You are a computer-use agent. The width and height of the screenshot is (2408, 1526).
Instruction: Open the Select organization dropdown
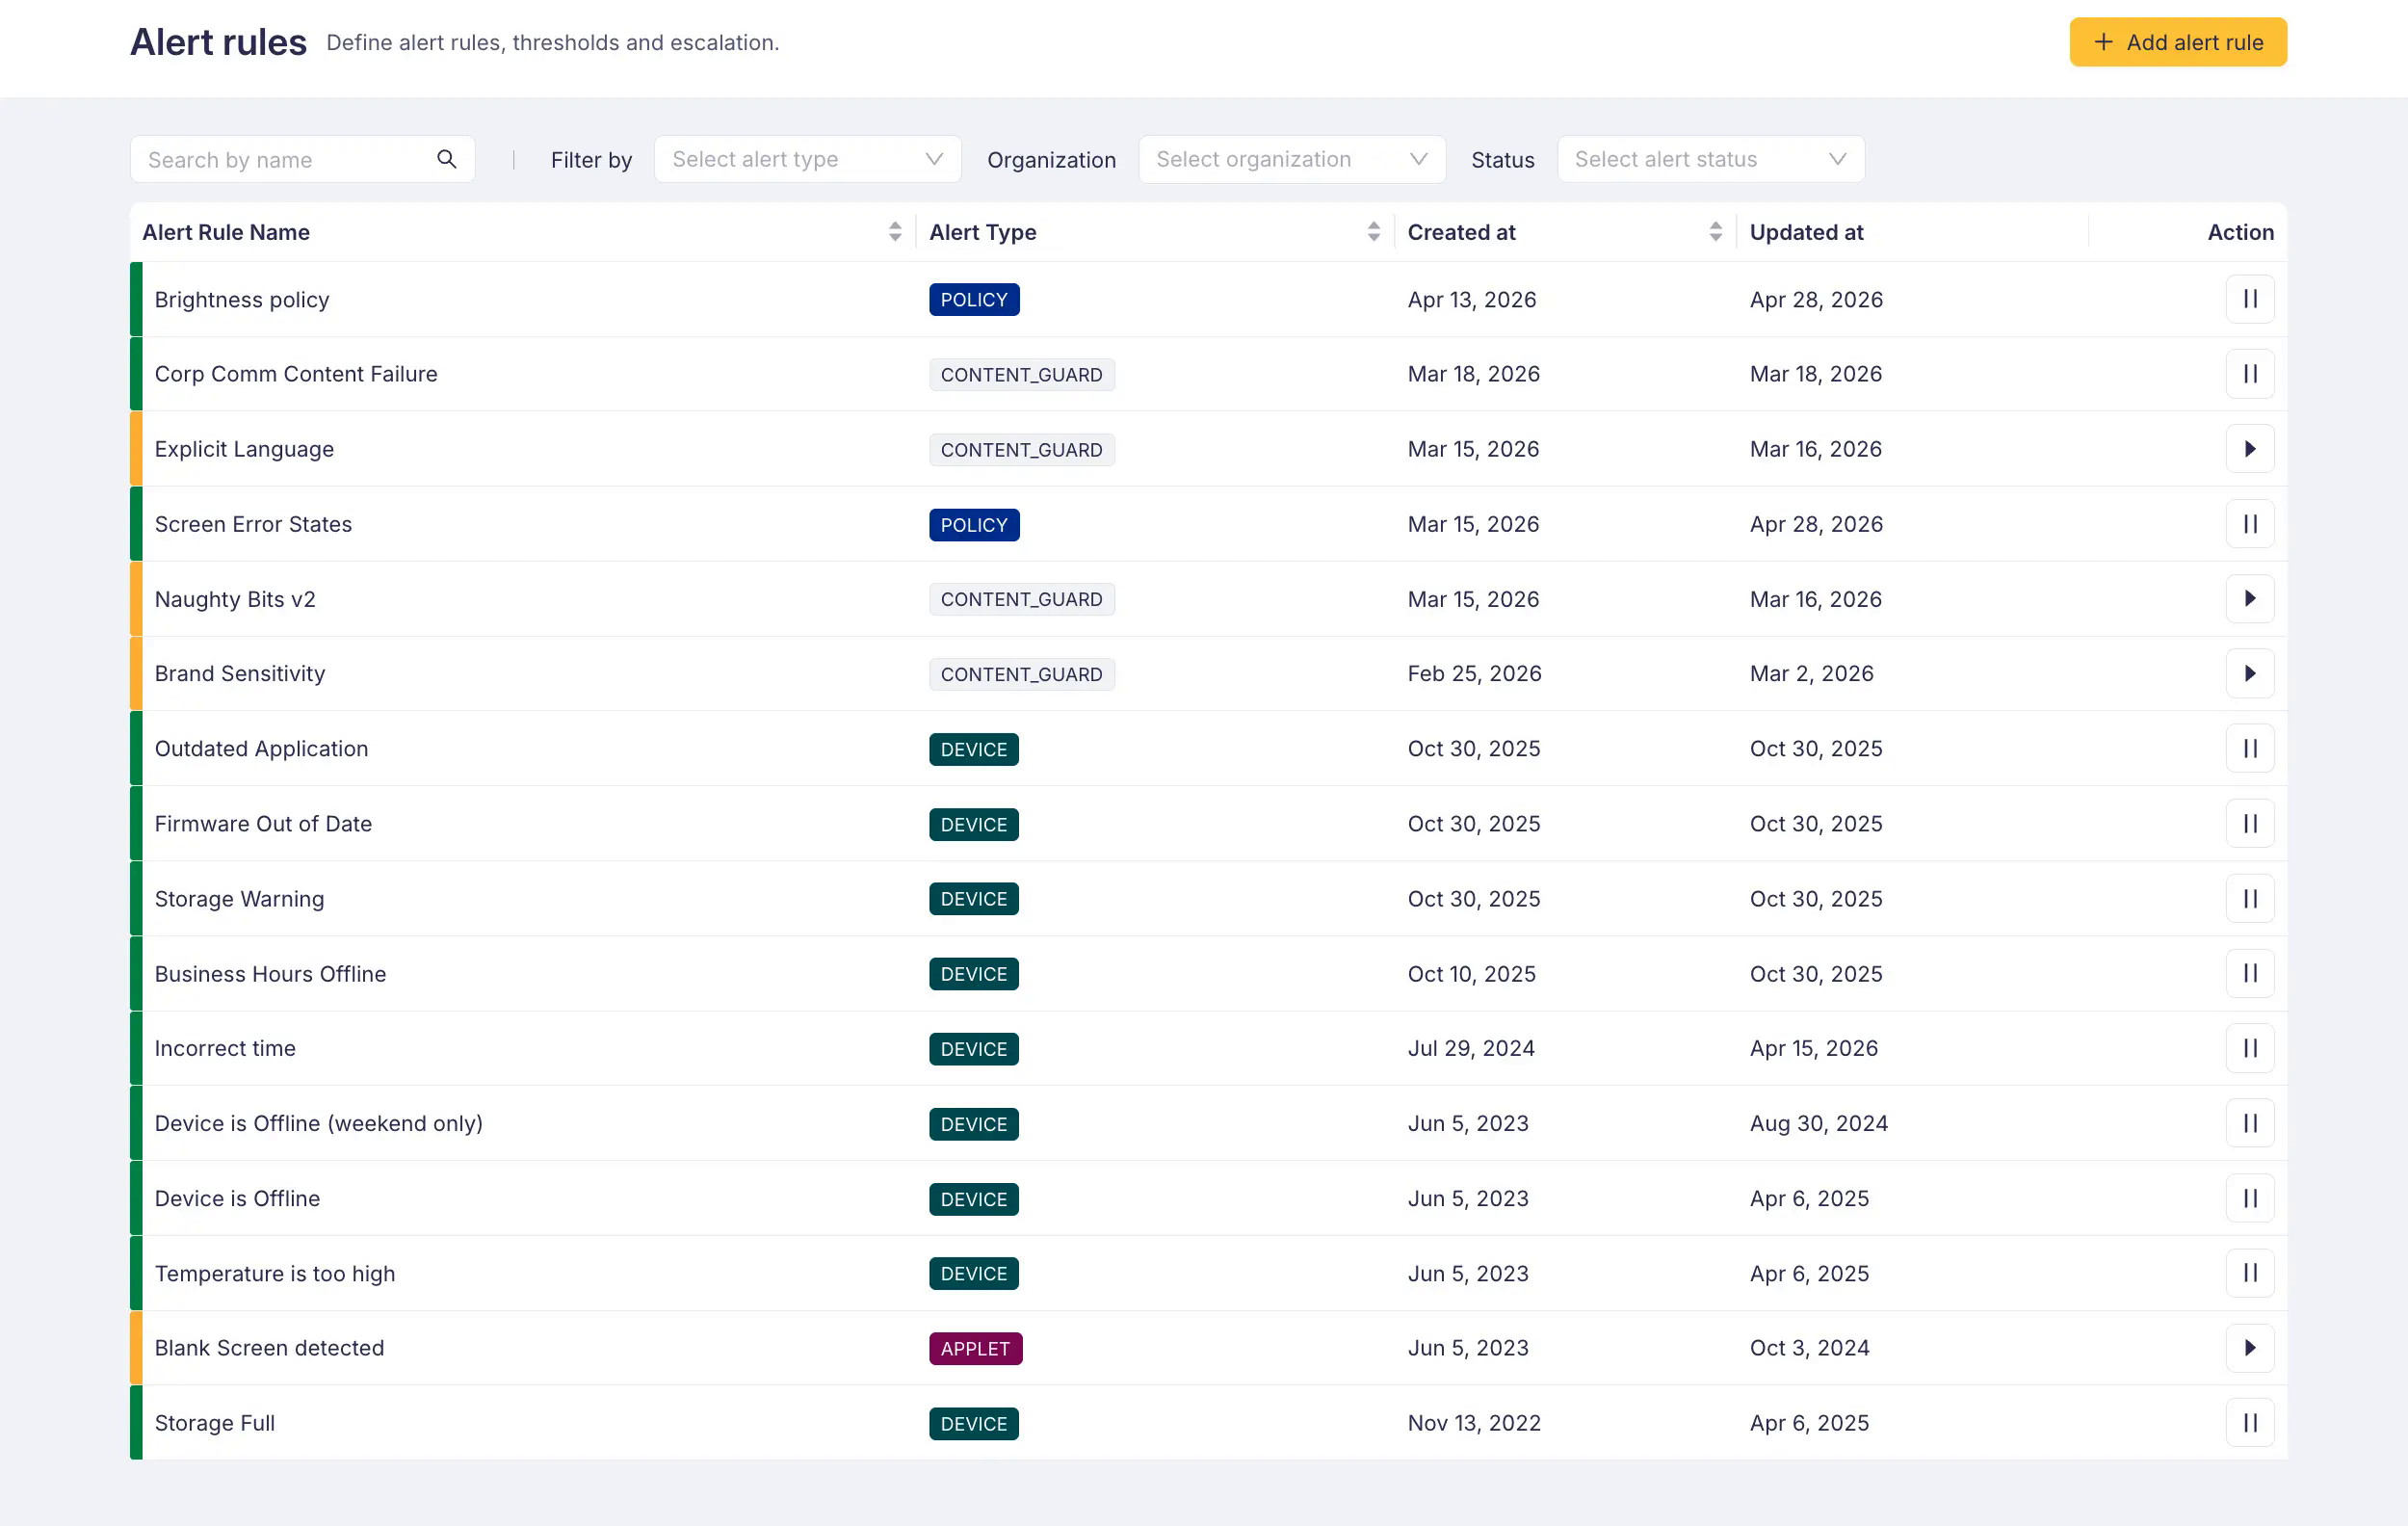(1291, 159)
